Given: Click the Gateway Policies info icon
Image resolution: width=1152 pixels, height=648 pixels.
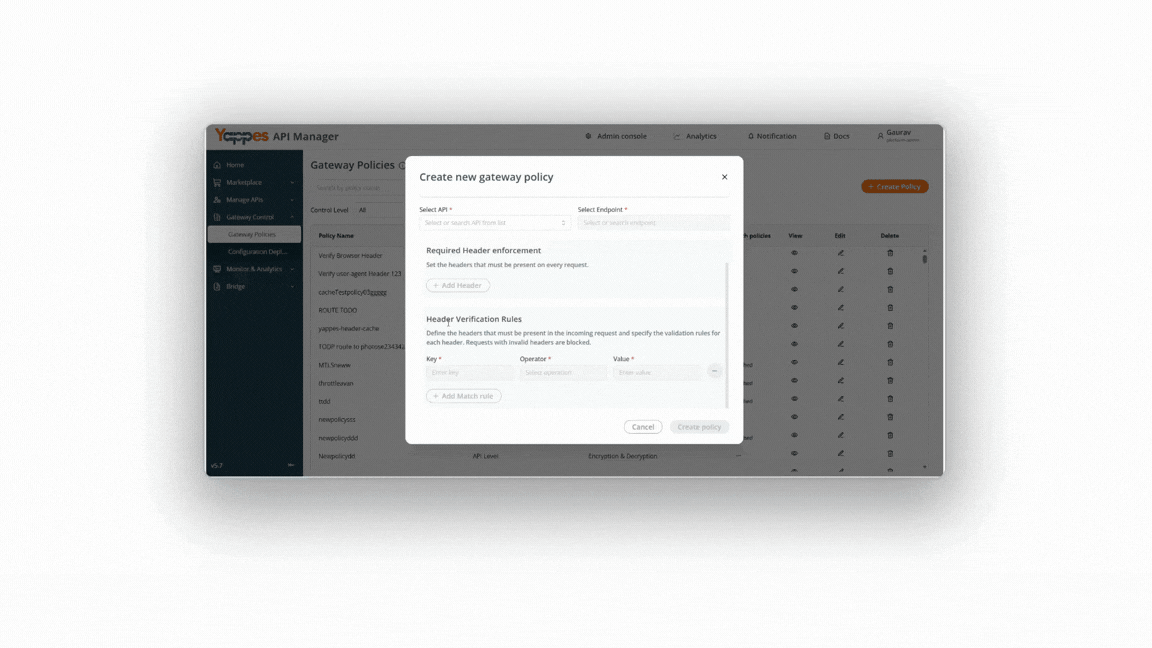Looking at the screenshot, I should click(x=402, y=166).
